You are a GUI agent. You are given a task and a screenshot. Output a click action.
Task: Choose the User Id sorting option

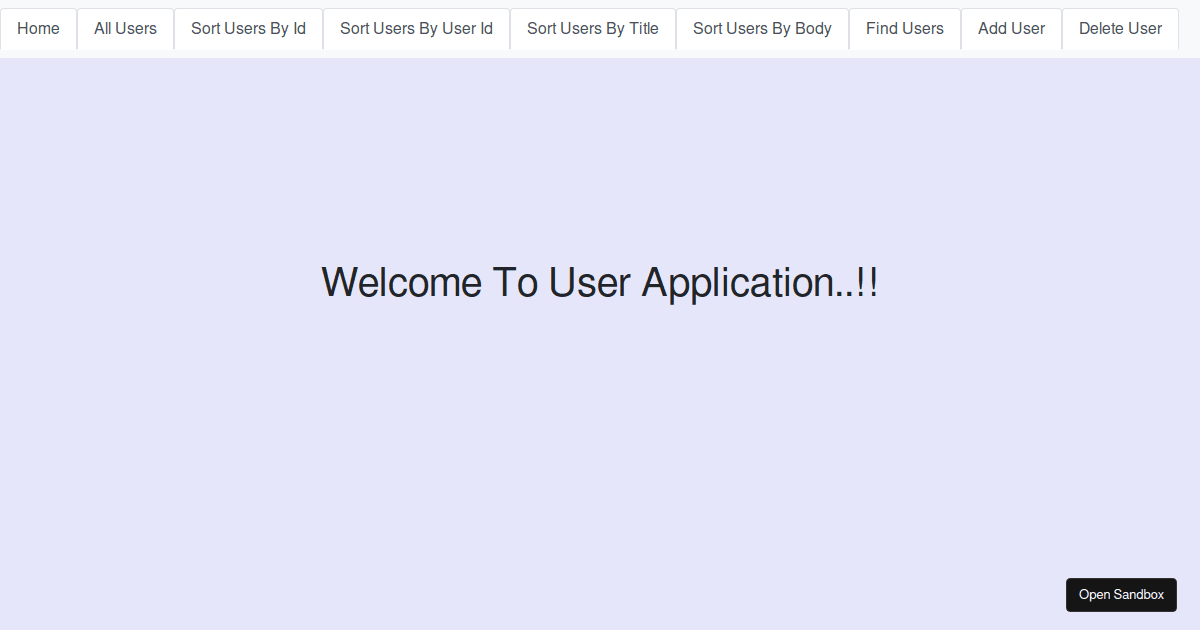point(416,28)
